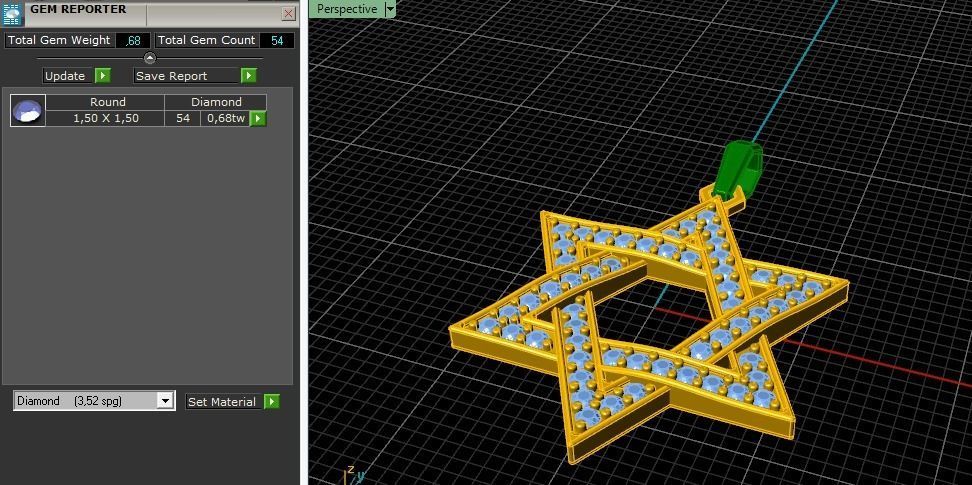Click the Total Gem Weight label
972x485 pixels.
coord(59,40)
